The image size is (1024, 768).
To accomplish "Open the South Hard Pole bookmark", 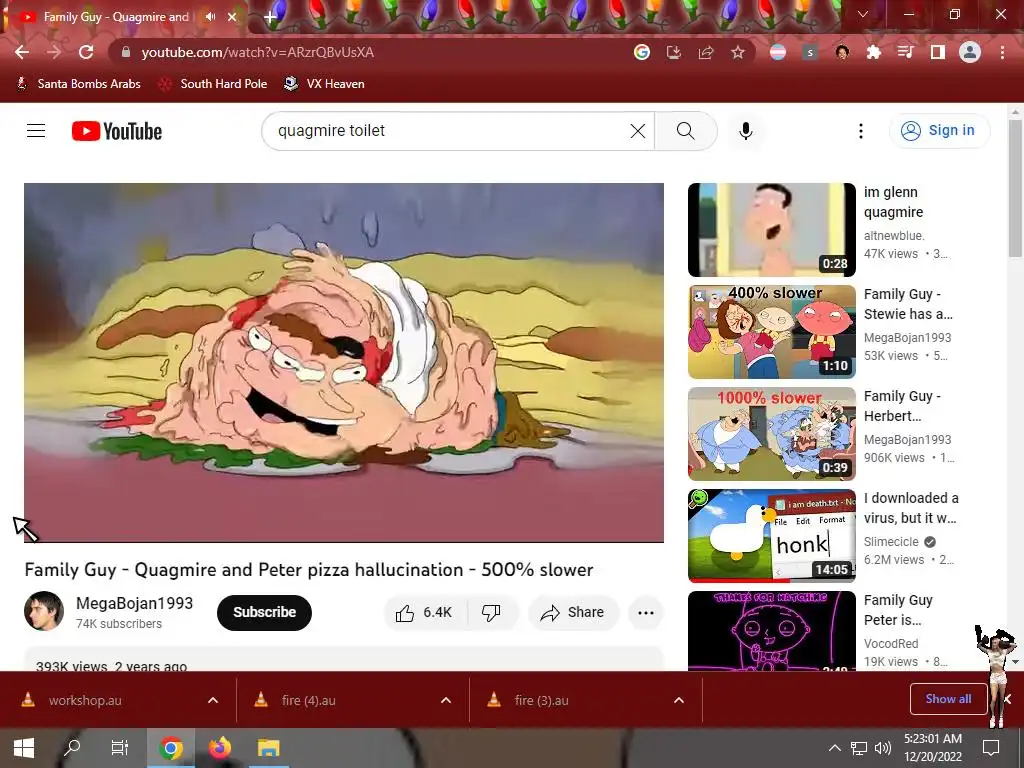I will tap(214, 84).
